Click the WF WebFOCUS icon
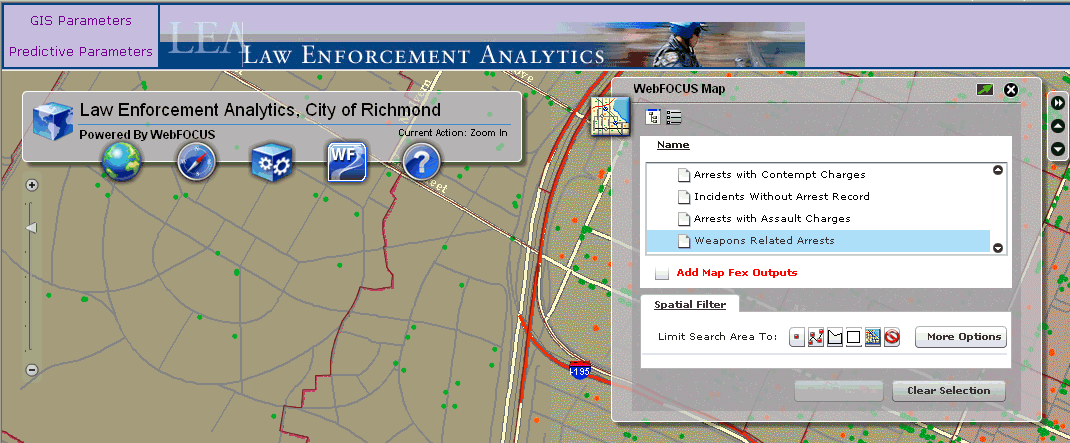 [346, 161]
